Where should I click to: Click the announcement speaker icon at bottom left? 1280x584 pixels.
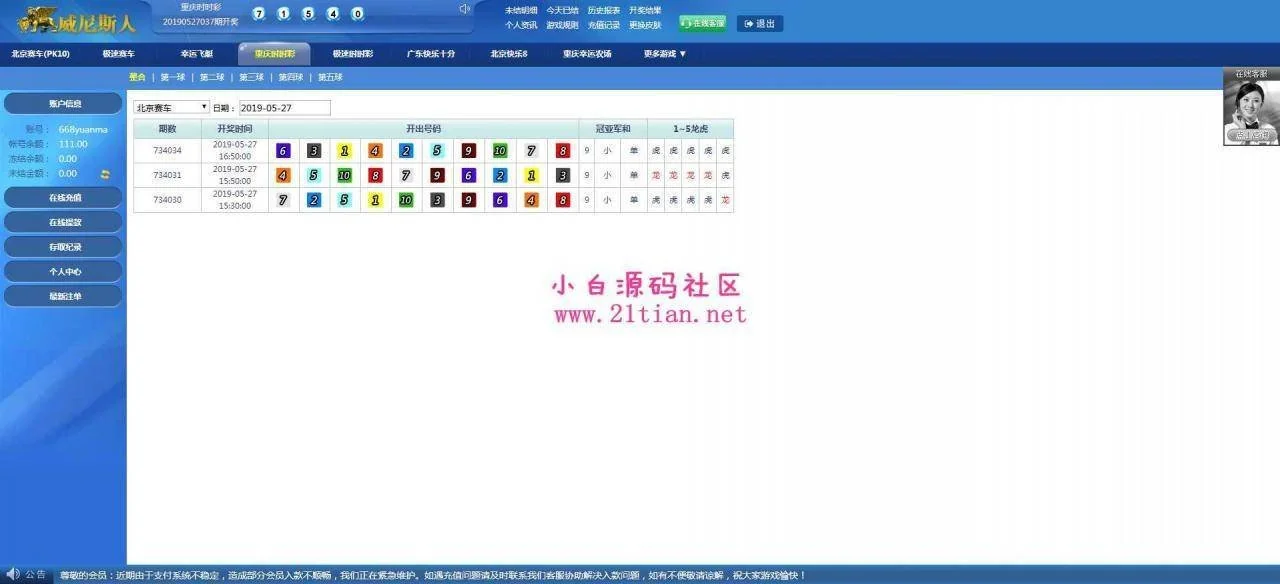(14, 574)
